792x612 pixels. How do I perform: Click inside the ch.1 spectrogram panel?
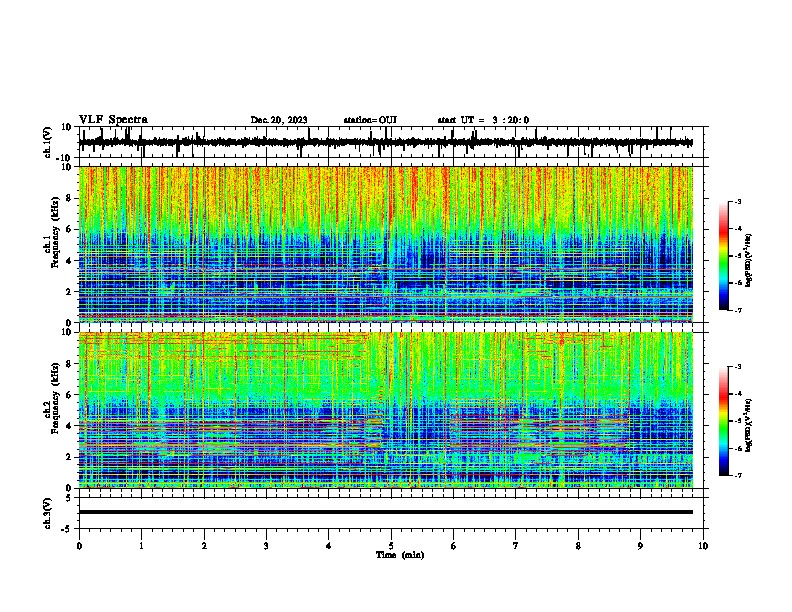pos(386,244)
